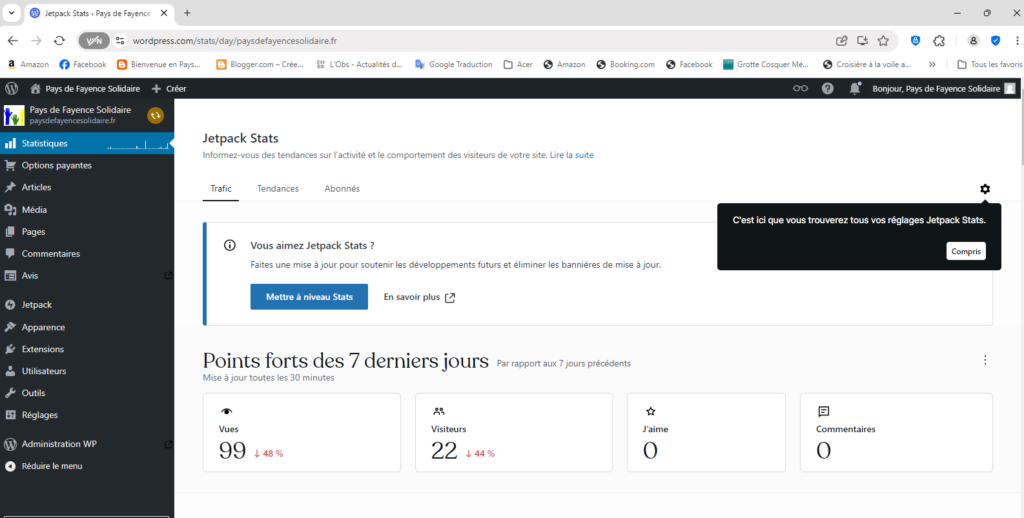
Task: Click the help question mark icon
Action: tap(827, 88)
